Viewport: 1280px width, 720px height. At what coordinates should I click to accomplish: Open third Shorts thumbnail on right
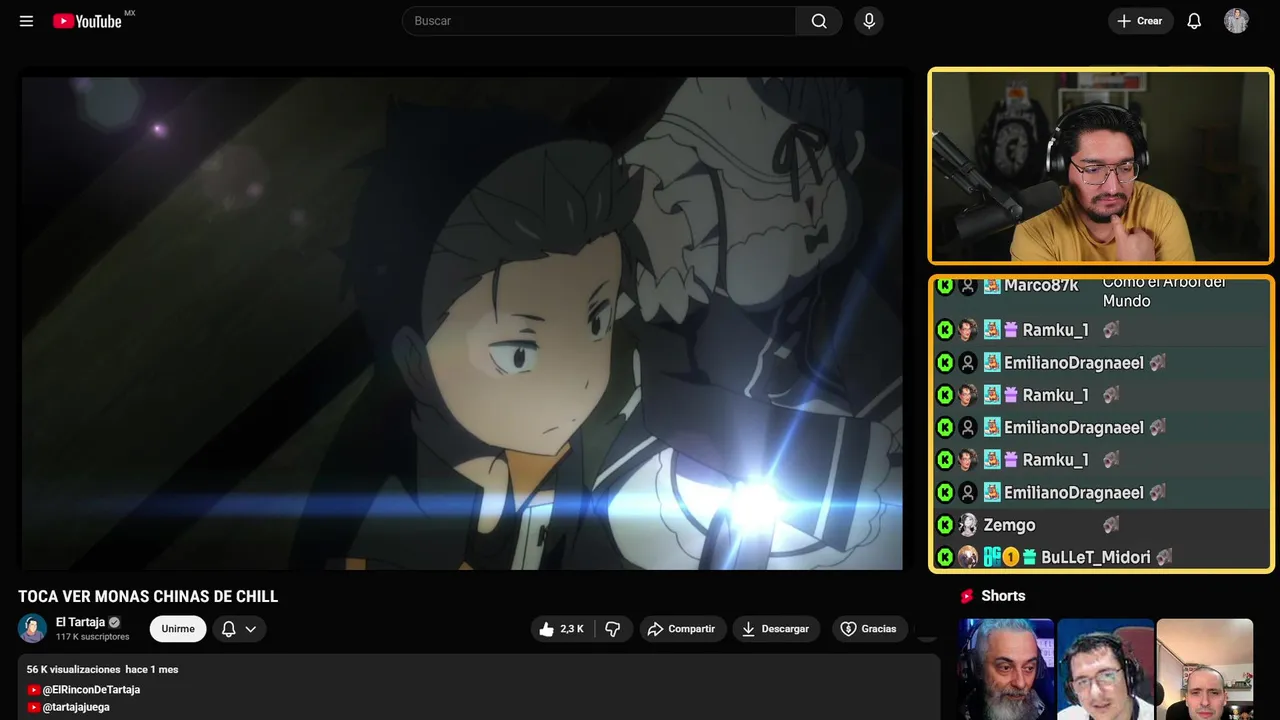tap(1204, 669)
